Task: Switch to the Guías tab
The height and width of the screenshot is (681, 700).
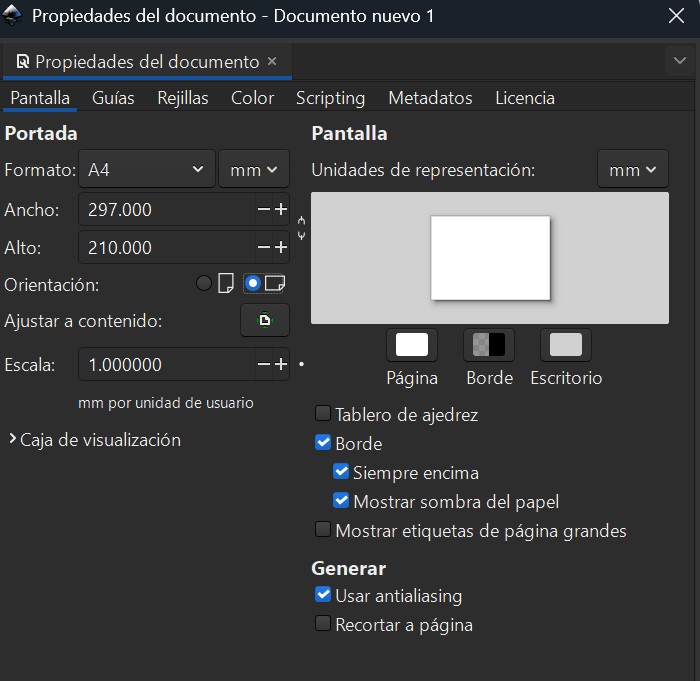Action: tap(113, 98)
